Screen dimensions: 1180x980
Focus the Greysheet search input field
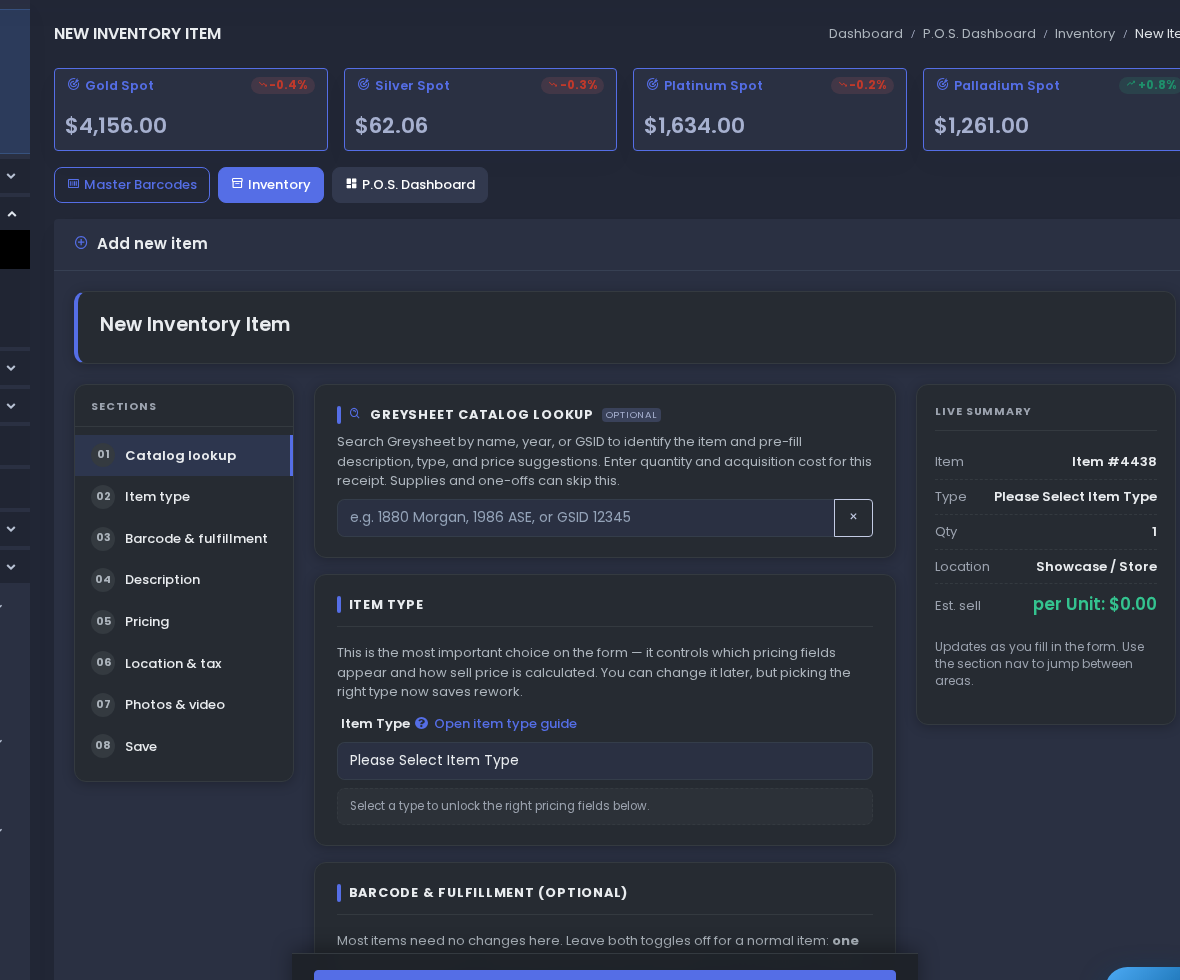[x=585, y=517]
